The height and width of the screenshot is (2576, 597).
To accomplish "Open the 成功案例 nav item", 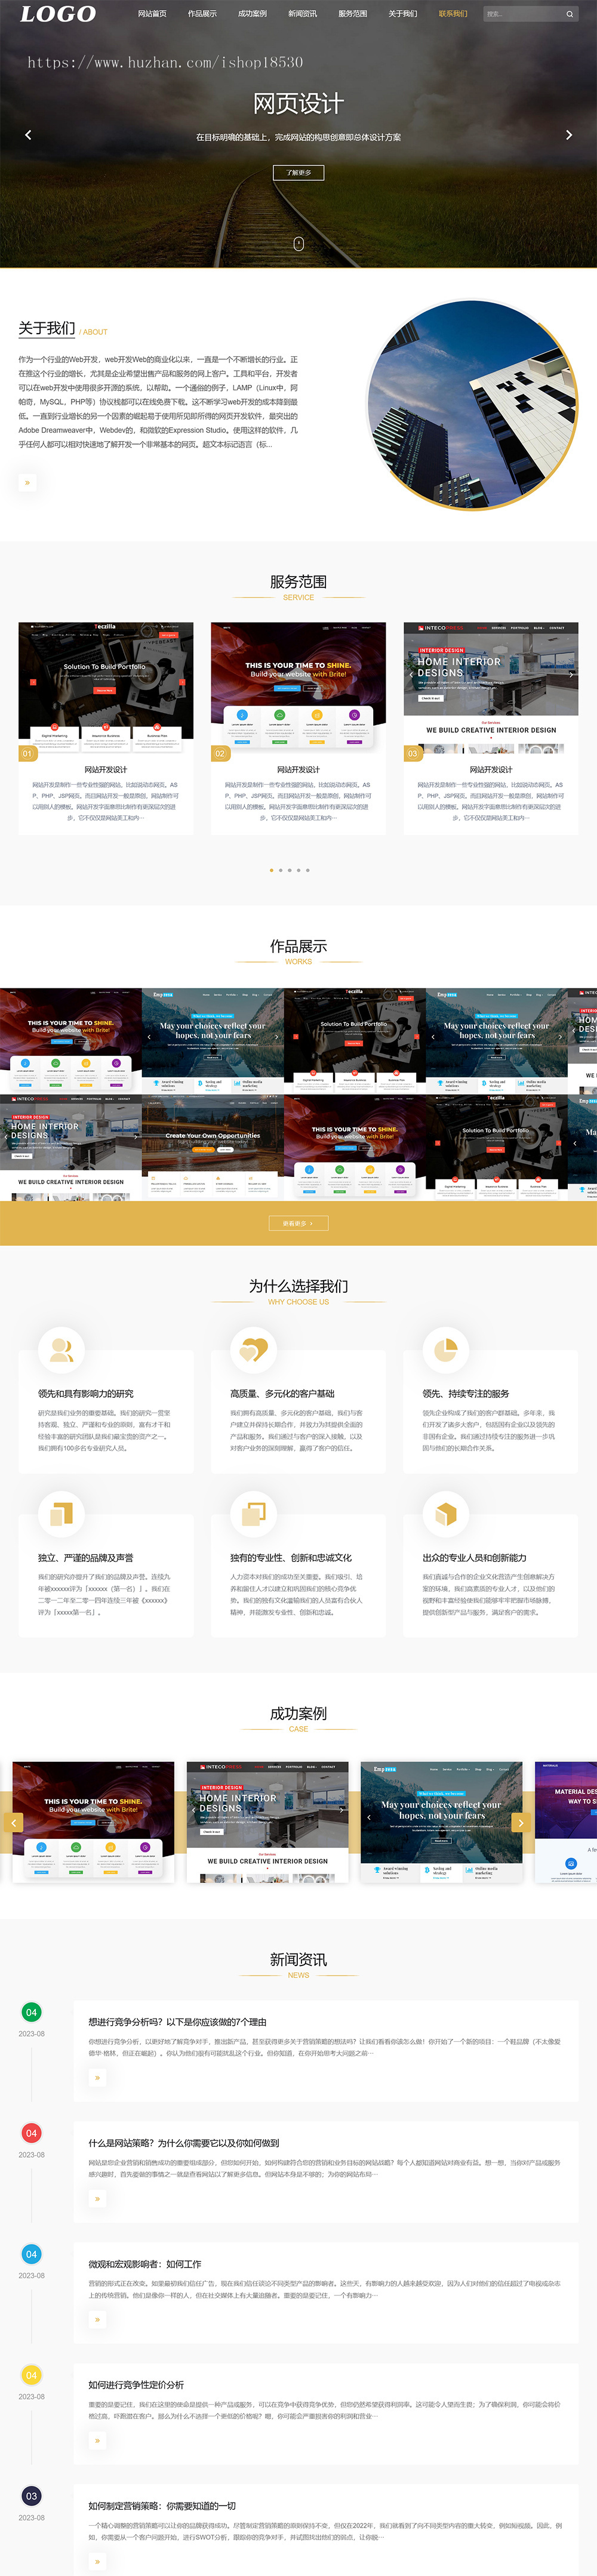I will tap(252, 14).
